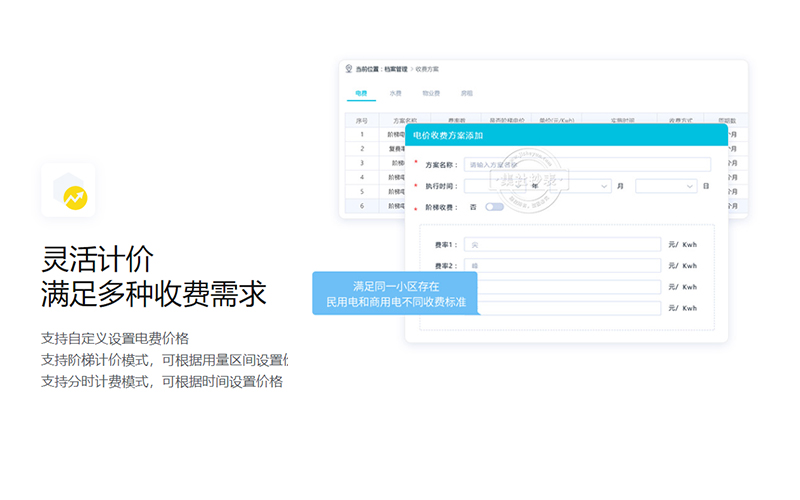This screenshot has width=800, height=500.
Task: Click the 收费方案 breadcrumb item
Action: (x=427, y=69)
